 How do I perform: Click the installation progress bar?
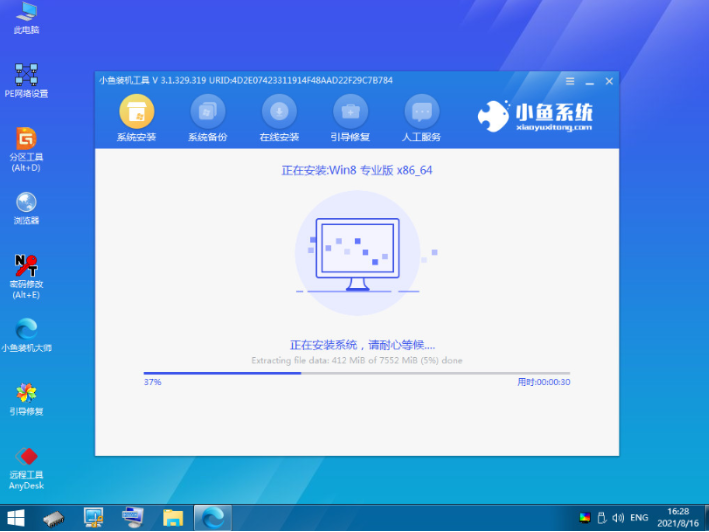356,373
